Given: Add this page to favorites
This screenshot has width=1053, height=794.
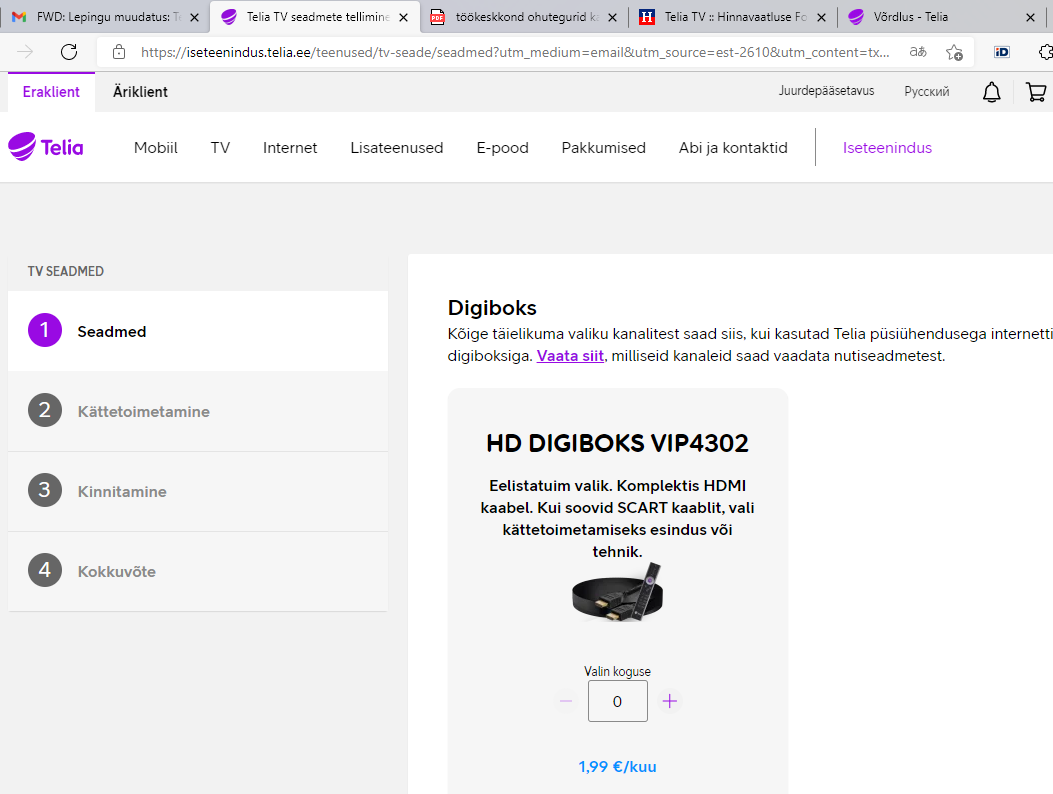Looking at the screenshot, I should (x=954, y=52).
